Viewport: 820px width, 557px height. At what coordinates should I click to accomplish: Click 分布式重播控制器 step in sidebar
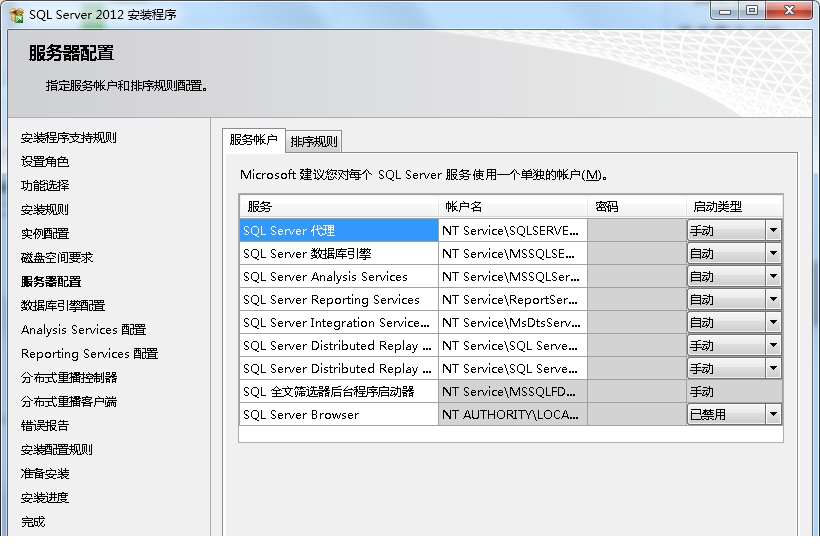tap(69, 378)
